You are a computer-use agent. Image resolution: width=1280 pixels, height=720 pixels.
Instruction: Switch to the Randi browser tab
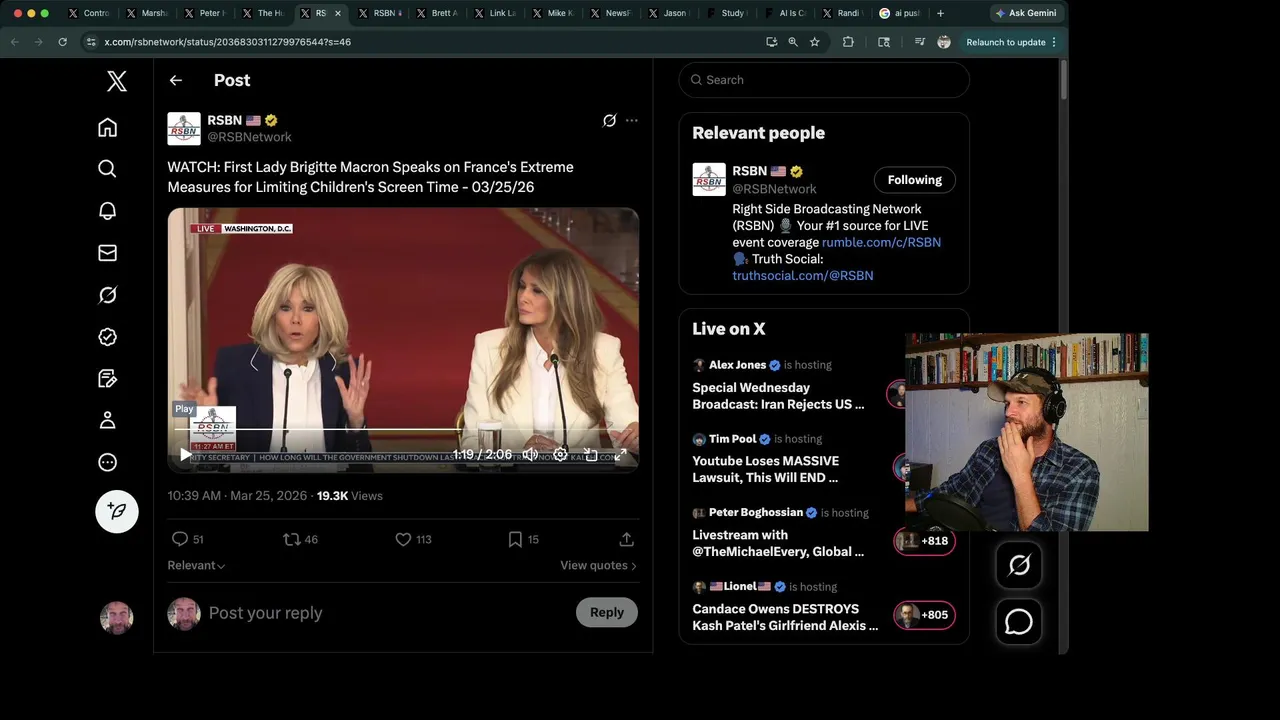pyautogui.click(x=843, y=13)
